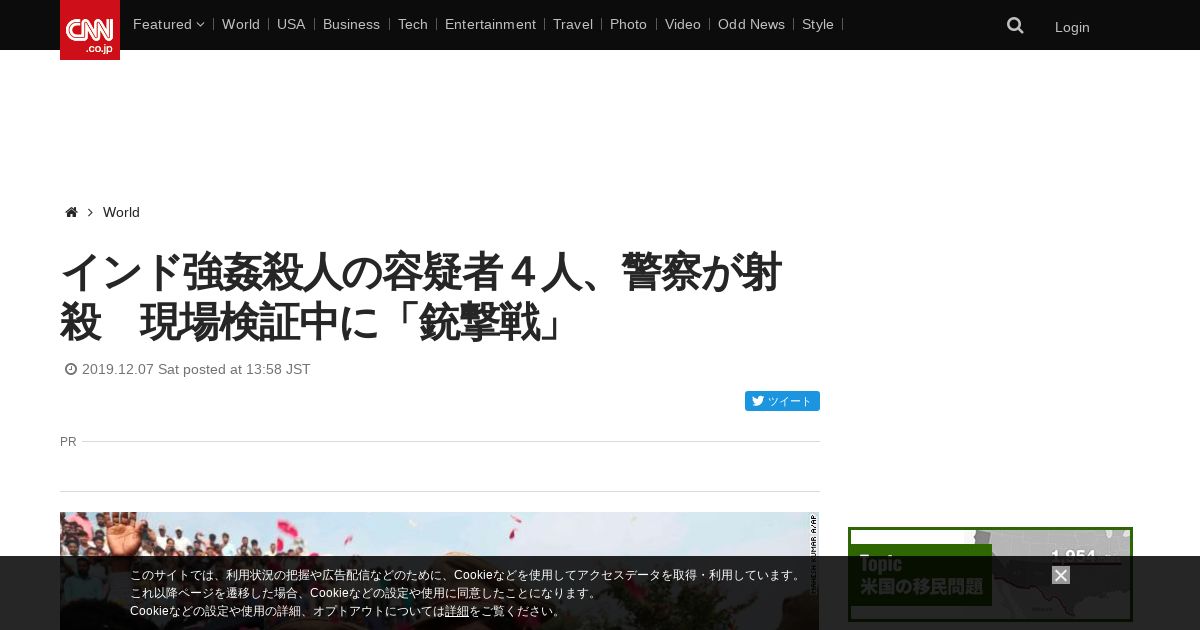Go to the USA section
Image resolution: width=1200 pixels, height=630 pixels.
[291, 24]
